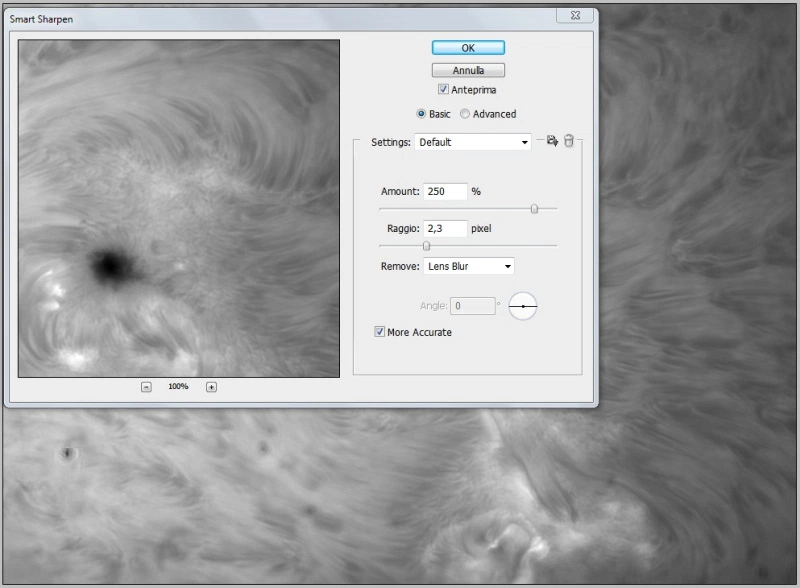
Task: Zoom in the preview with plus button
Action: point(211,387)
